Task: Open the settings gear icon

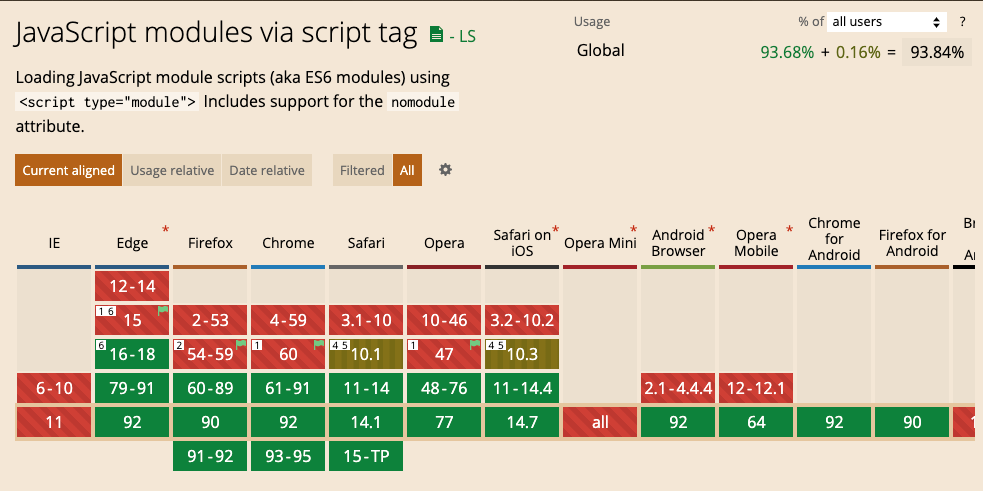Action: (445, 170)
